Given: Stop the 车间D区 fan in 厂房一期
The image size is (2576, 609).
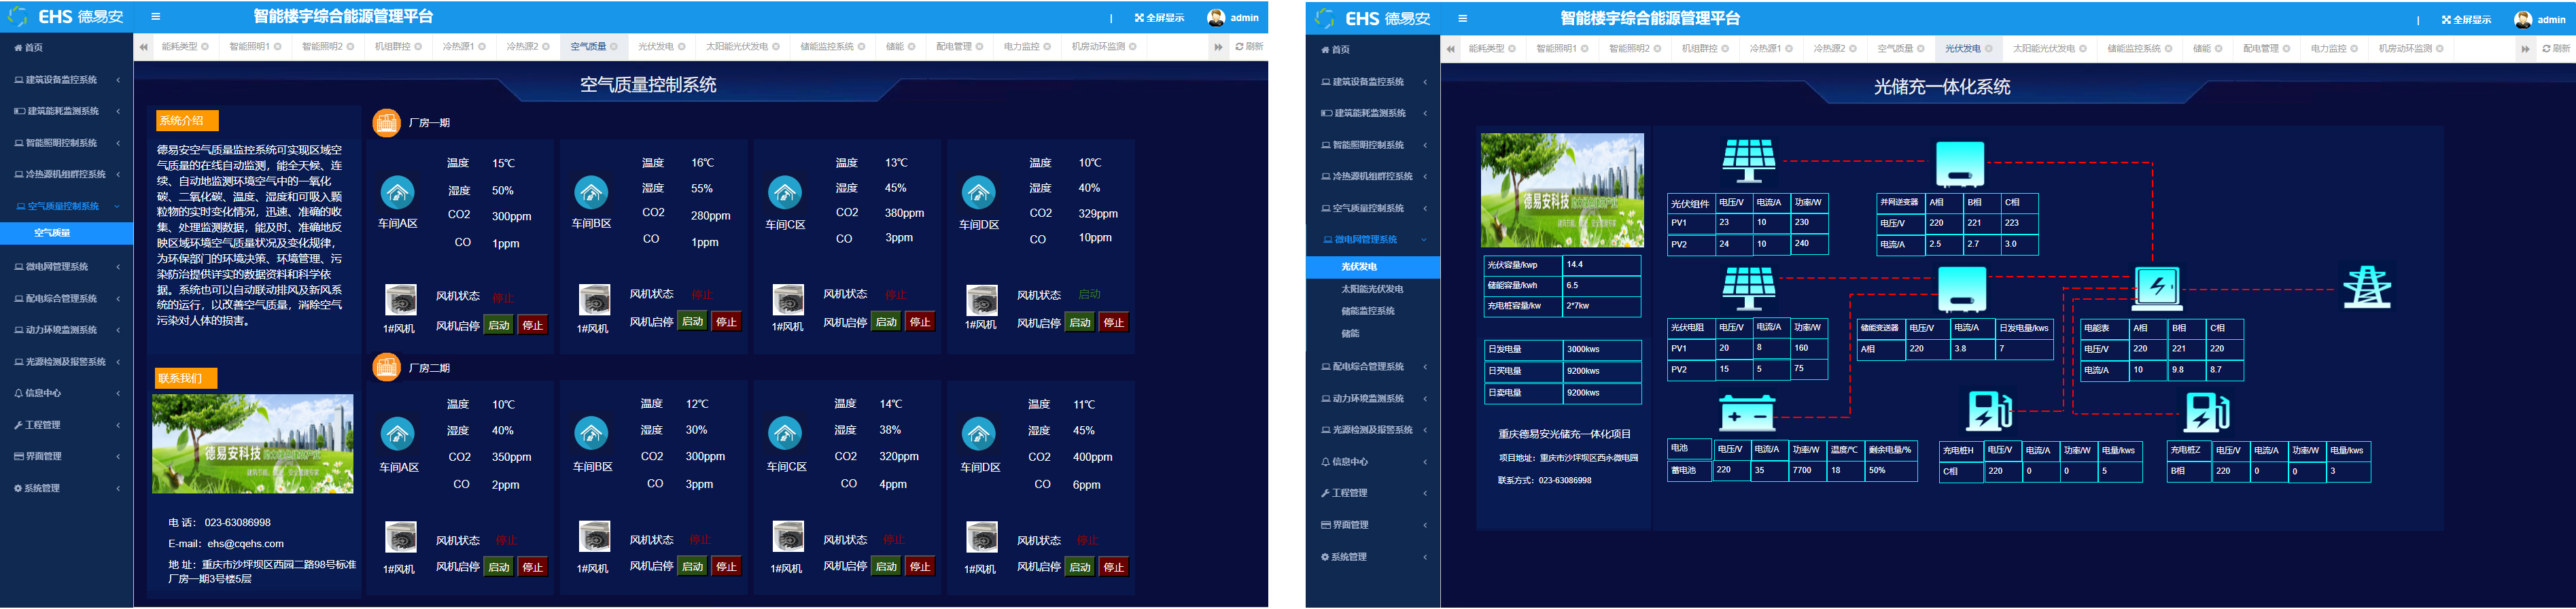Looking at the screenshot, I should point(1113,323).
